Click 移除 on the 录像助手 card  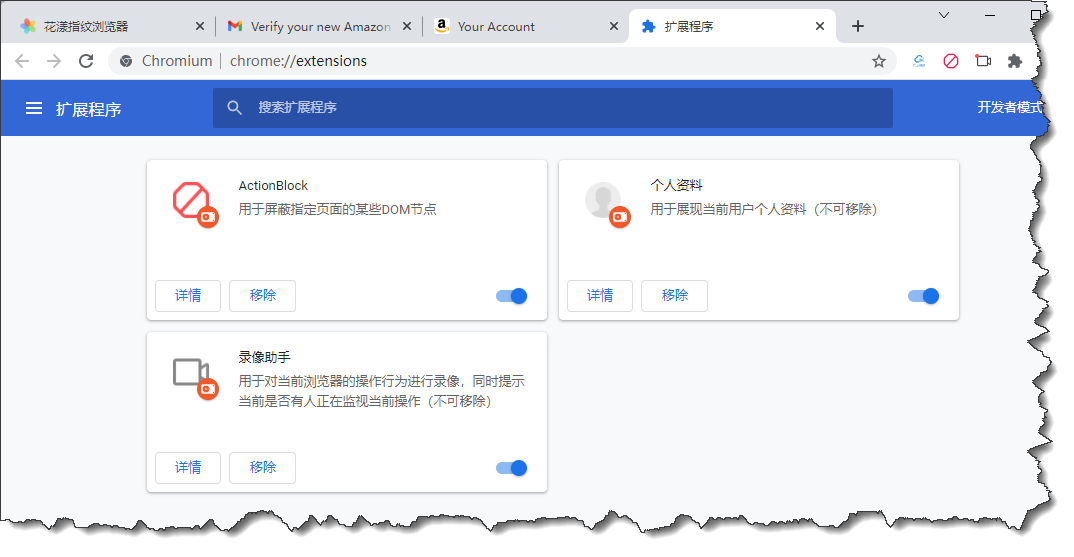pos(262,467)
